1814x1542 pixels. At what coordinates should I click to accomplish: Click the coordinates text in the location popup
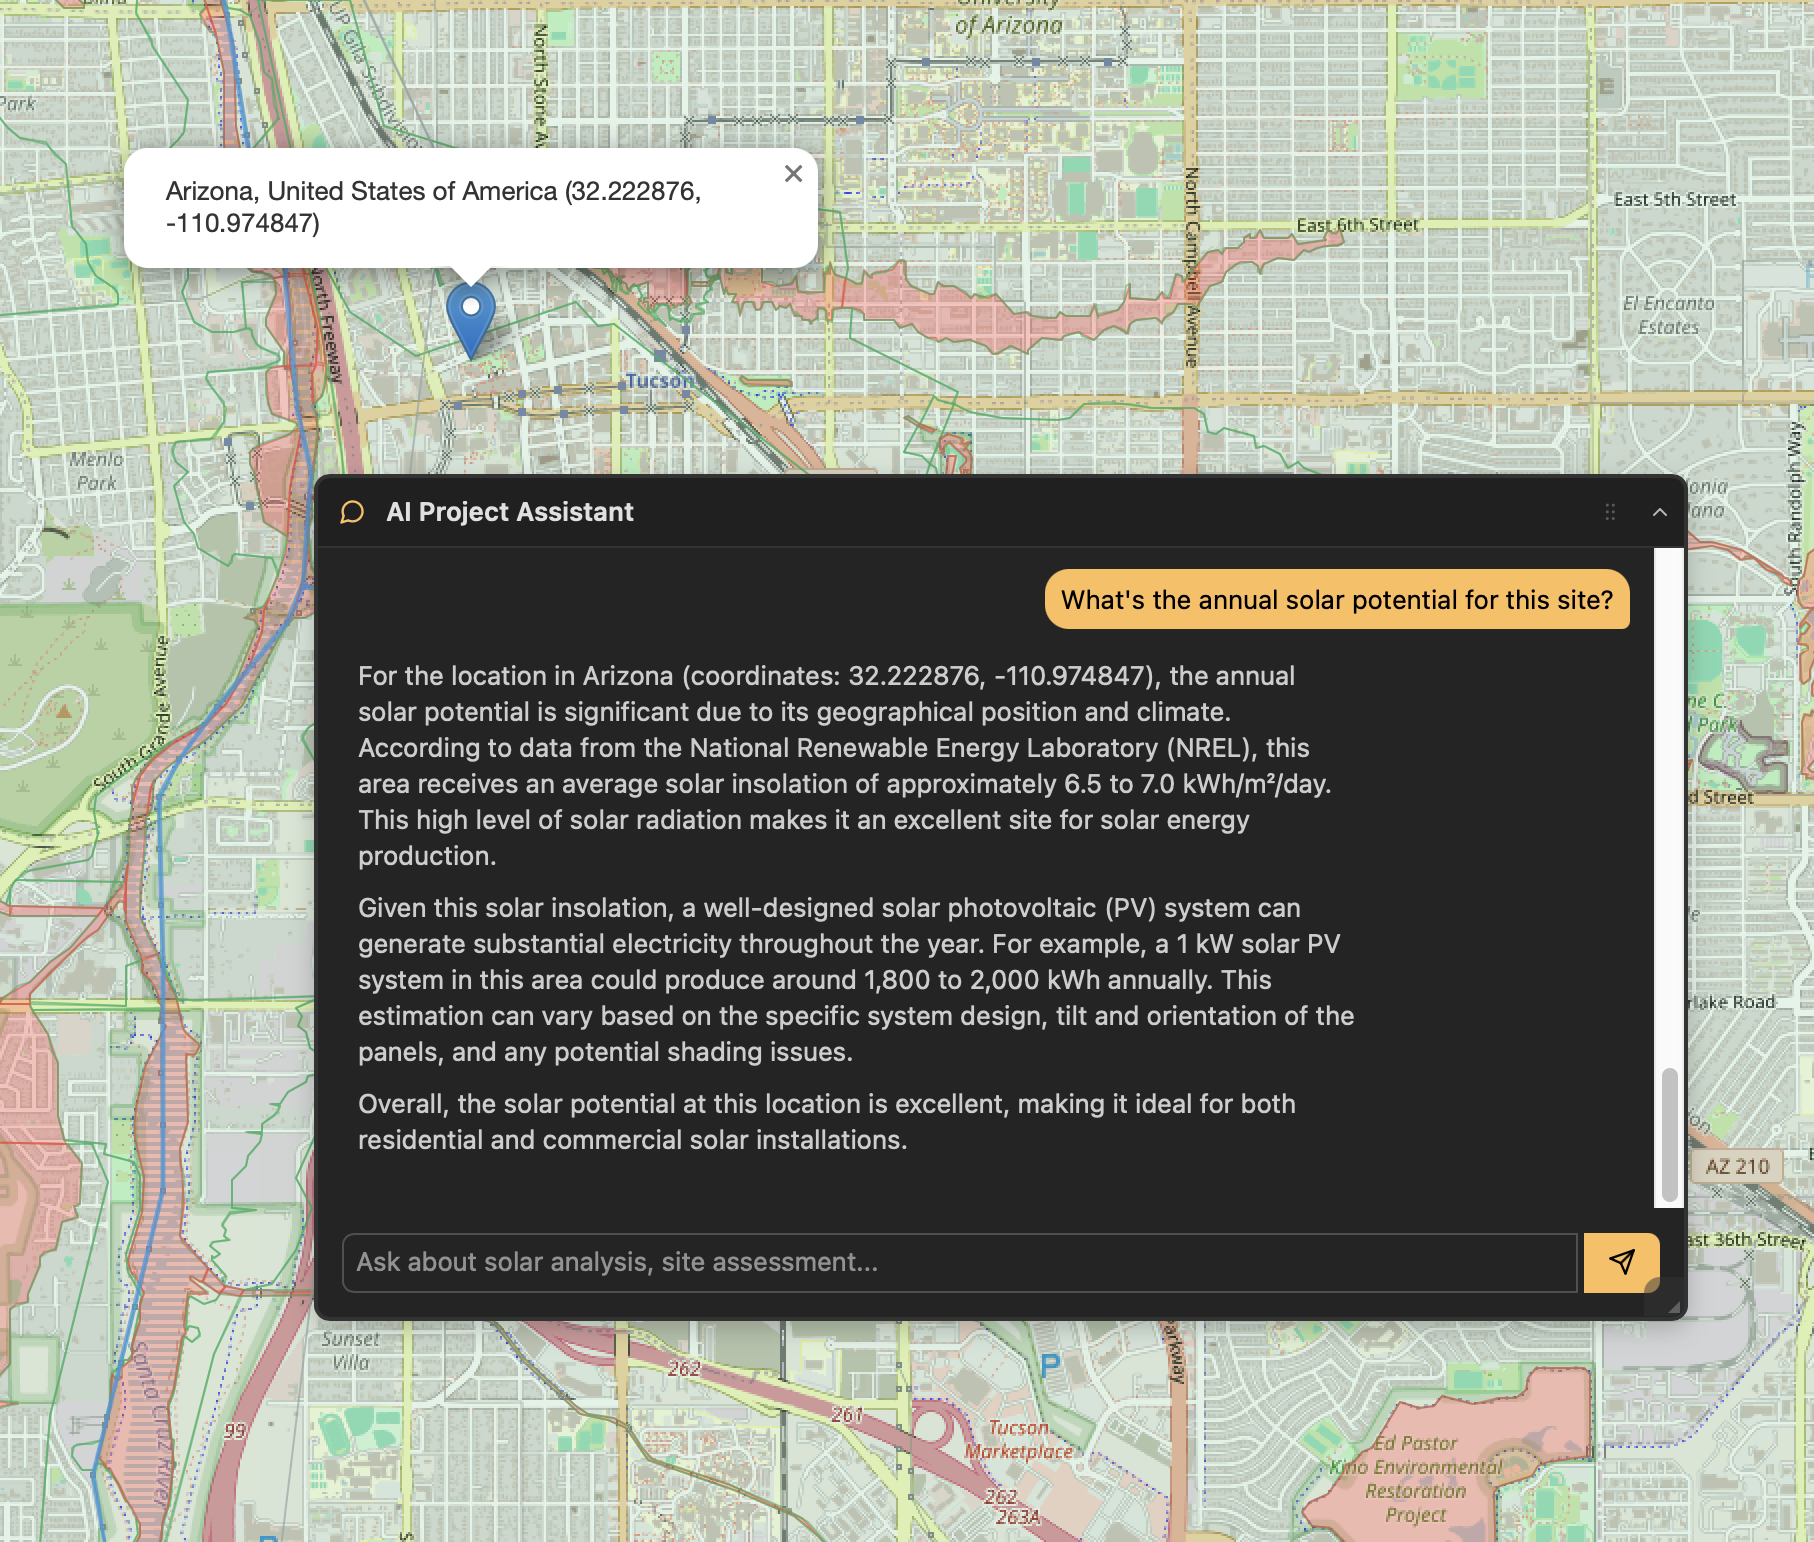(x=433, y=207)
